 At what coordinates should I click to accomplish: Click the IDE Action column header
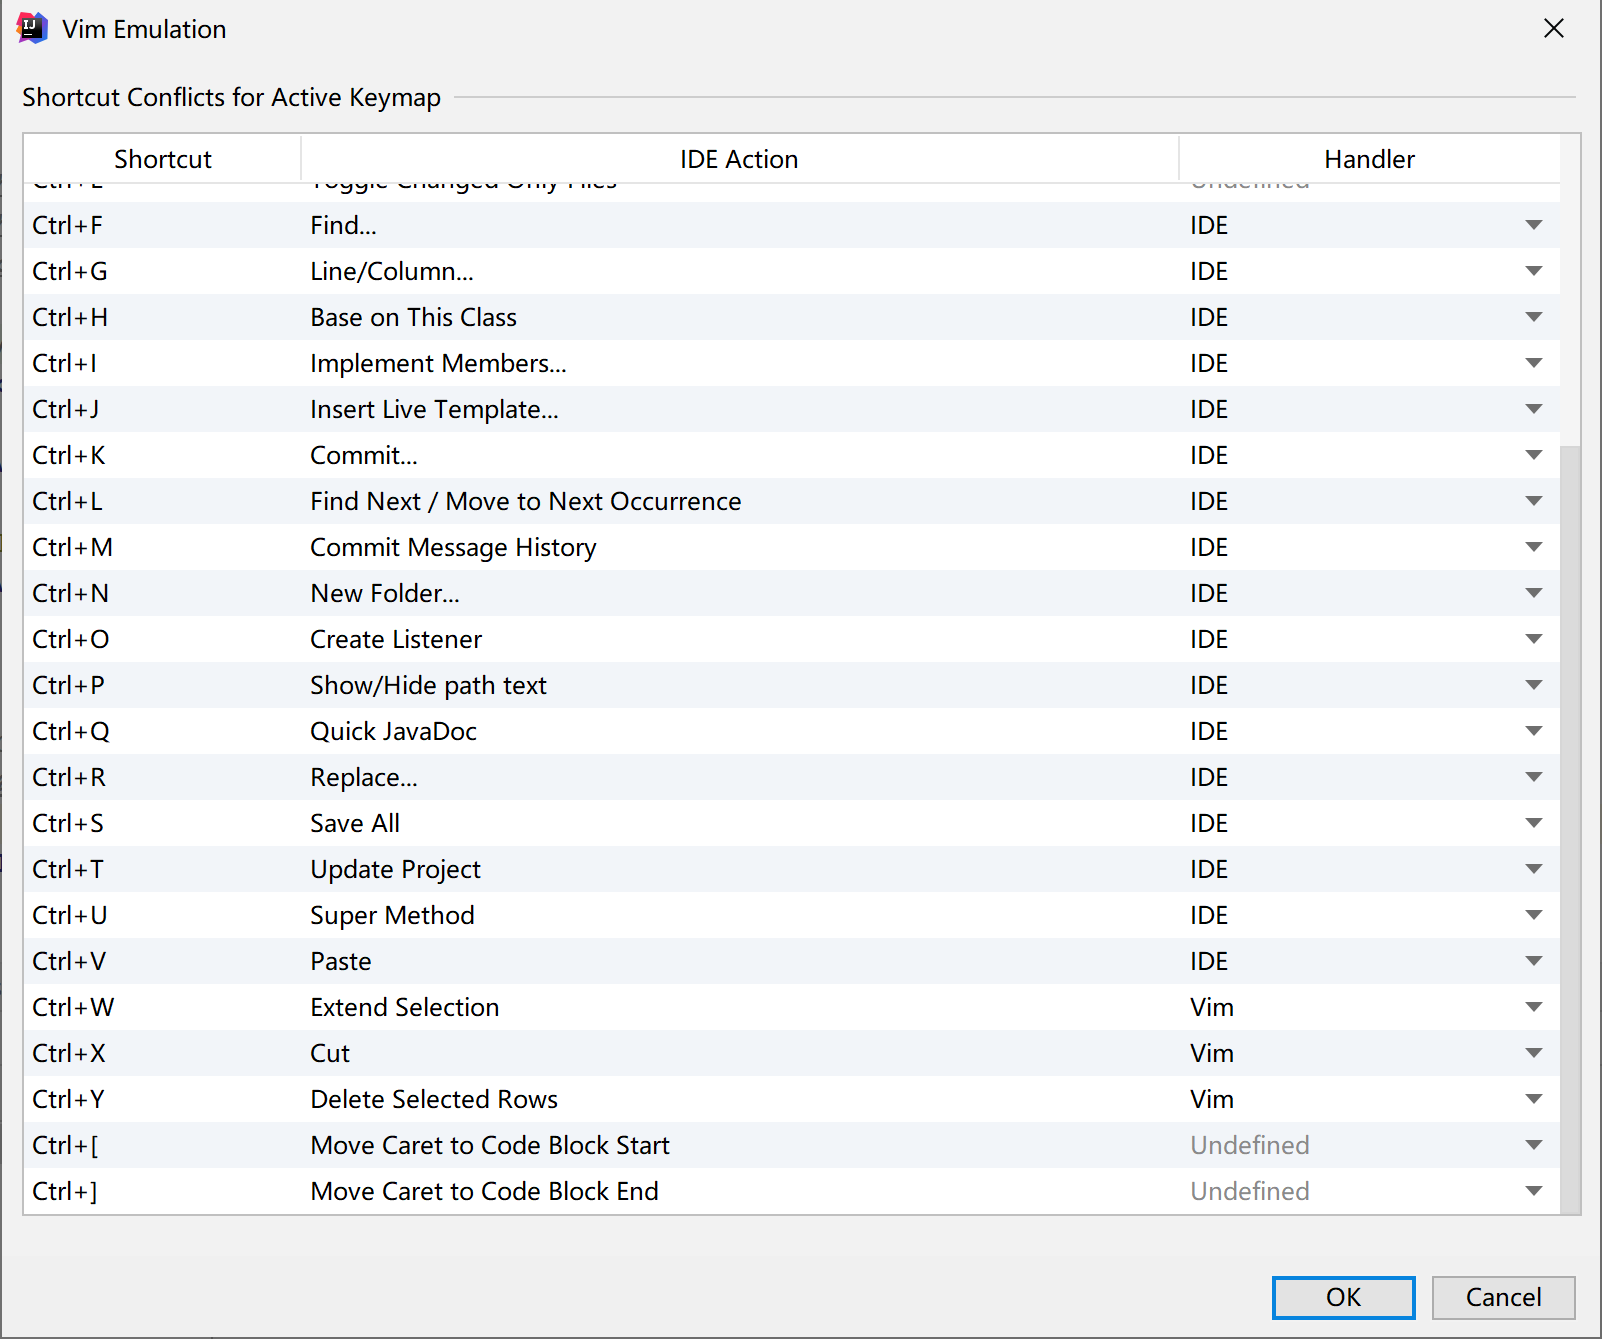pyautogui.click(x=739, y=159)
